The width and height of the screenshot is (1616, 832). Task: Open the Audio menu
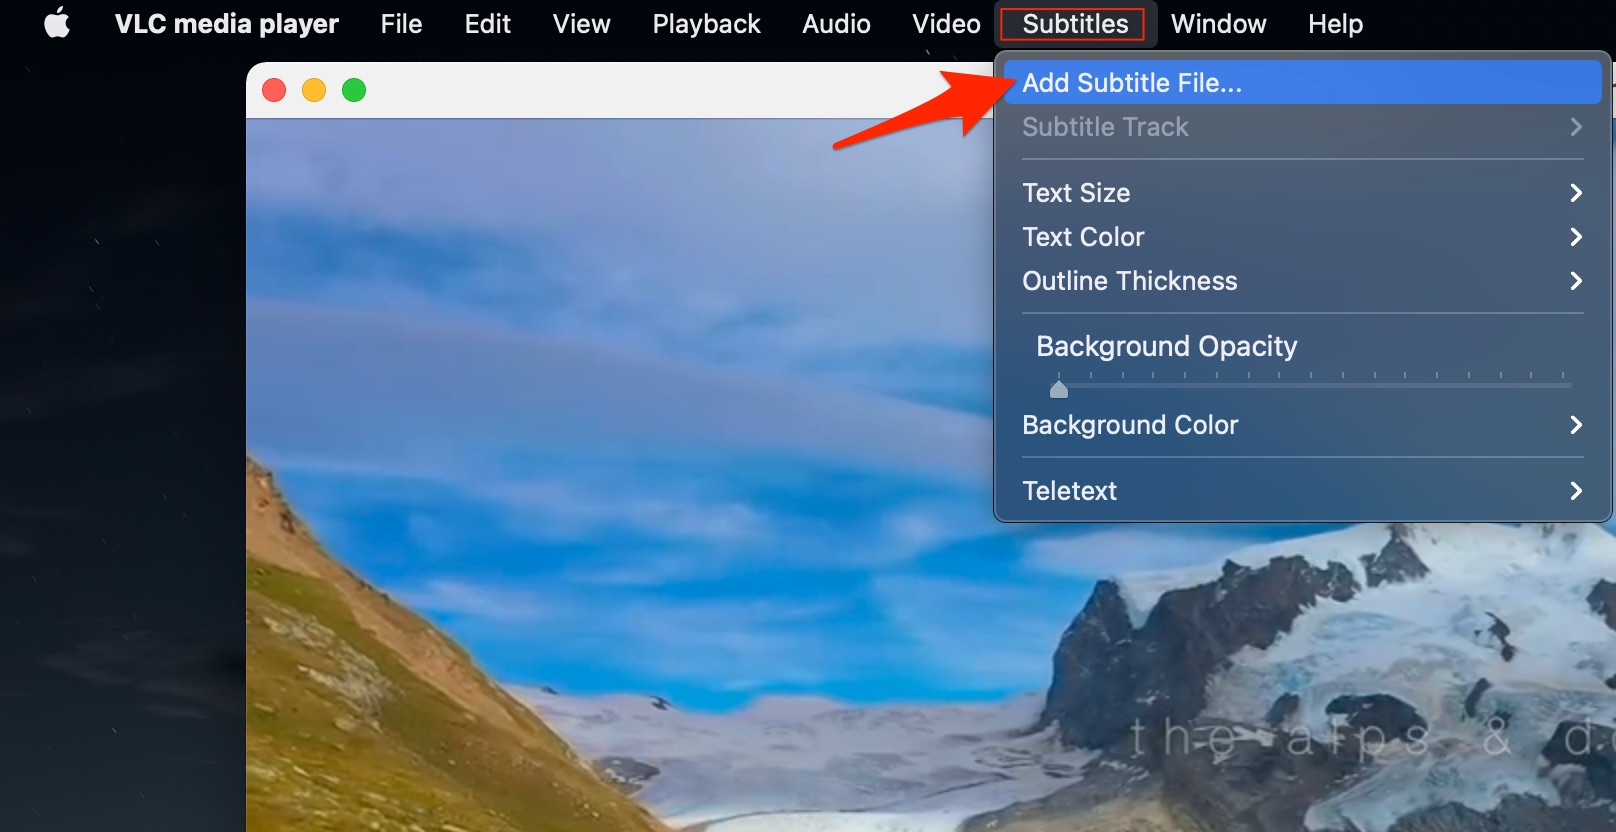click(x=836, y=23)
